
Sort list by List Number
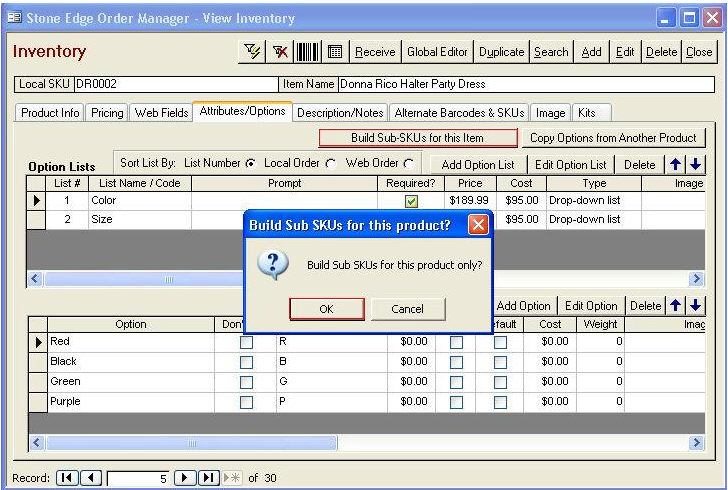(x=251, y=163)
